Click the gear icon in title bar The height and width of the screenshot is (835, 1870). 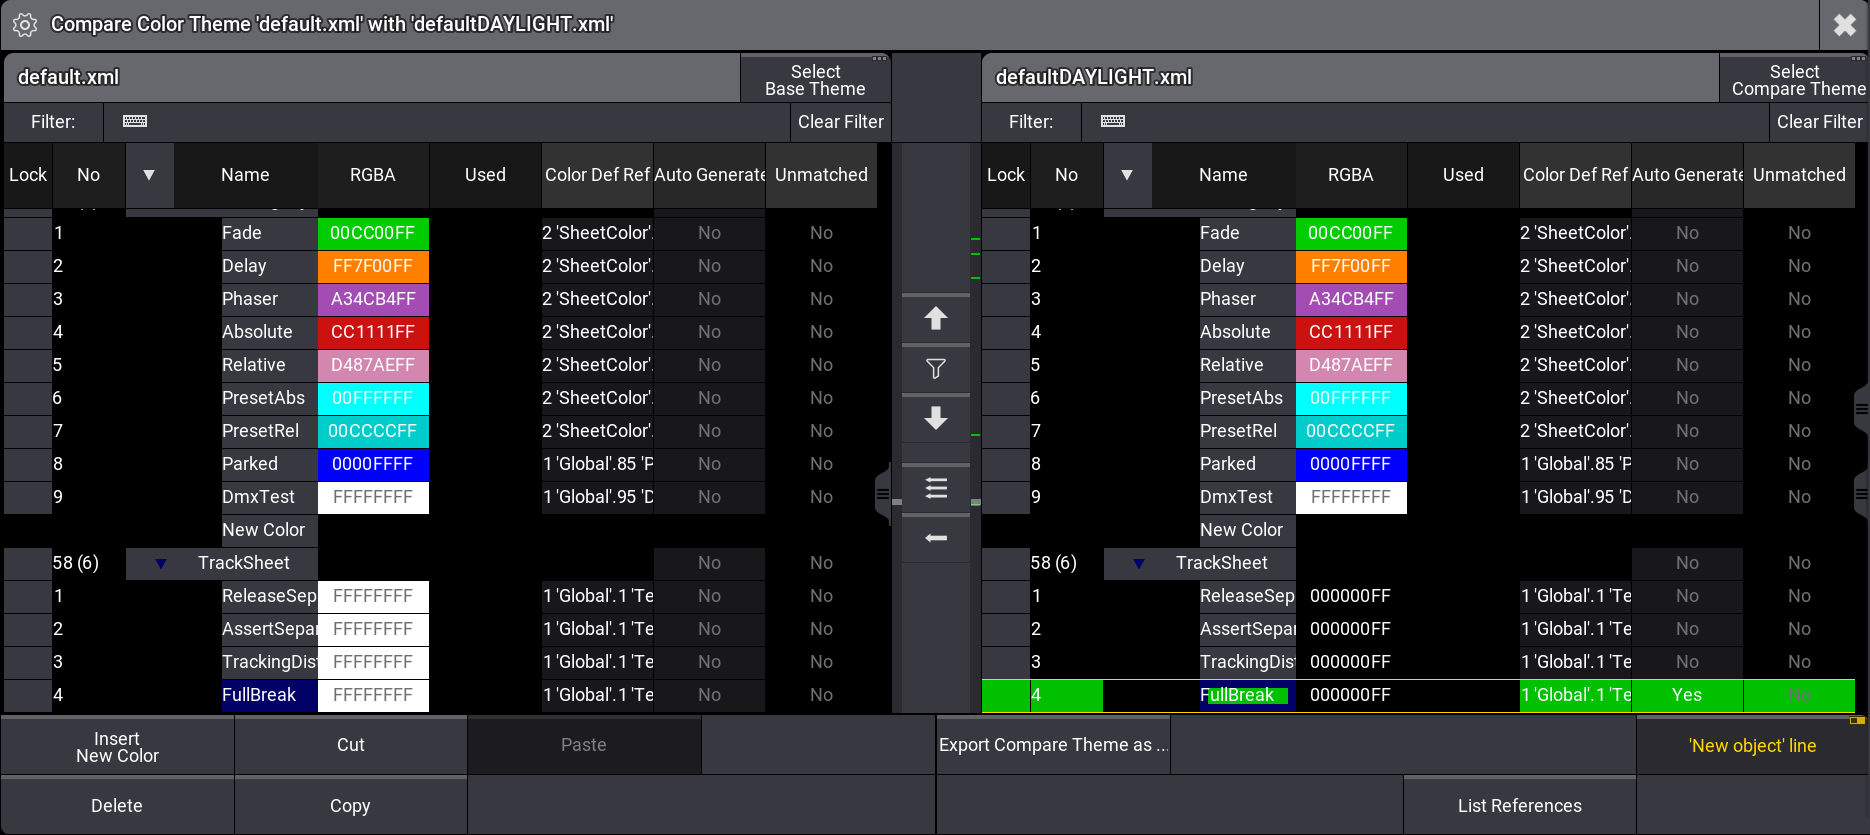click(x=25, y=25)
